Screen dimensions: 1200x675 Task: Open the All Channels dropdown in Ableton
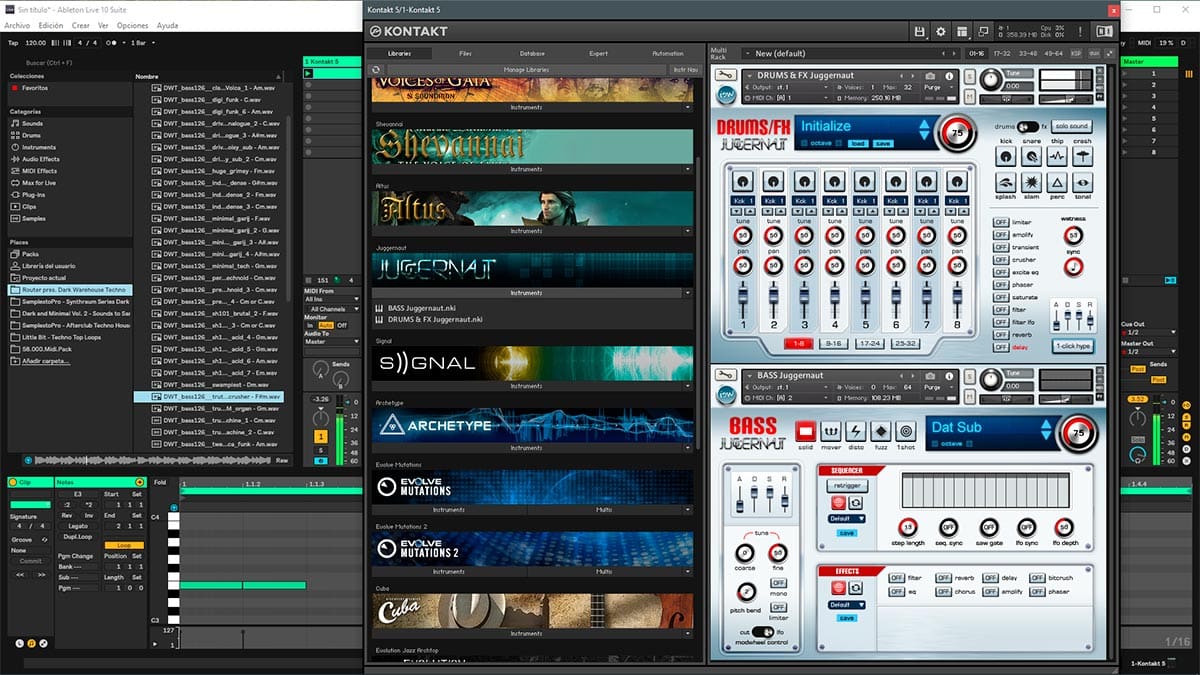pos(331,310)
